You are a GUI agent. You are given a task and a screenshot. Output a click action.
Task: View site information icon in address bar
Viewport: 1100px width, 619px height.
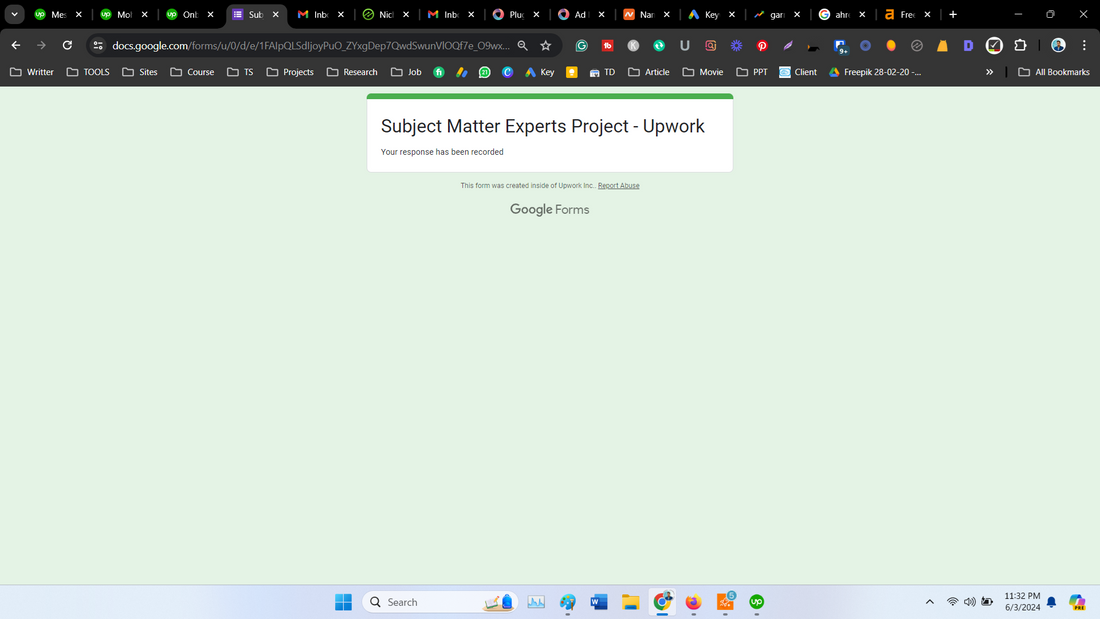tap(98, 46)
